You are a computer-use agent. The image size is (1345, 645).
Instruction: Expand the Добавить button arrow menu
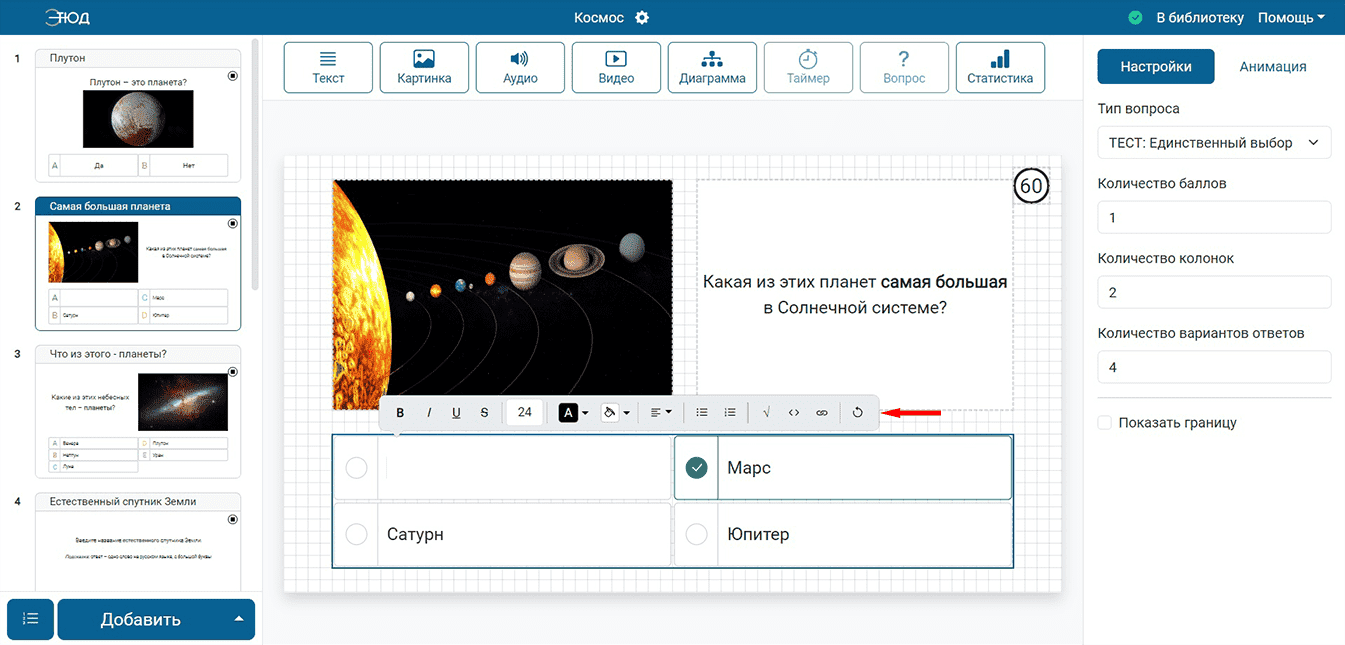click(x=239, y=619)
